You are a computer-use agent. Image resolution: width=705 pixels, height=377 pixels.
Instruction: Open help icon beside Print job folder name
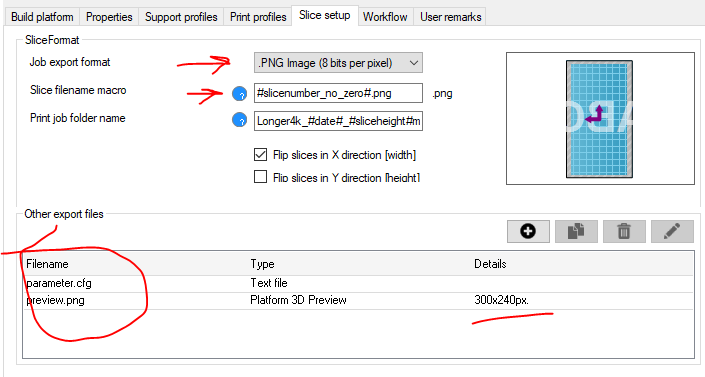pos(240,120)
